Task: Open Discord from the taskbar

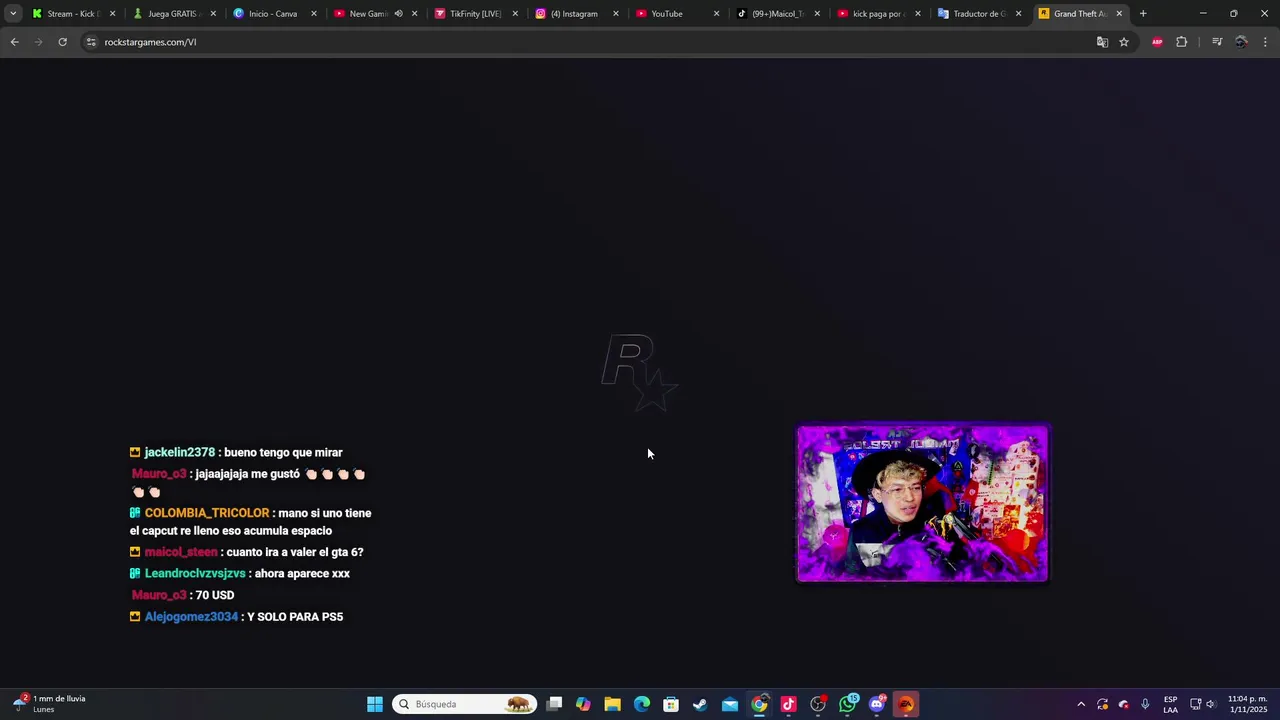Action: click(x=877, y=704)
